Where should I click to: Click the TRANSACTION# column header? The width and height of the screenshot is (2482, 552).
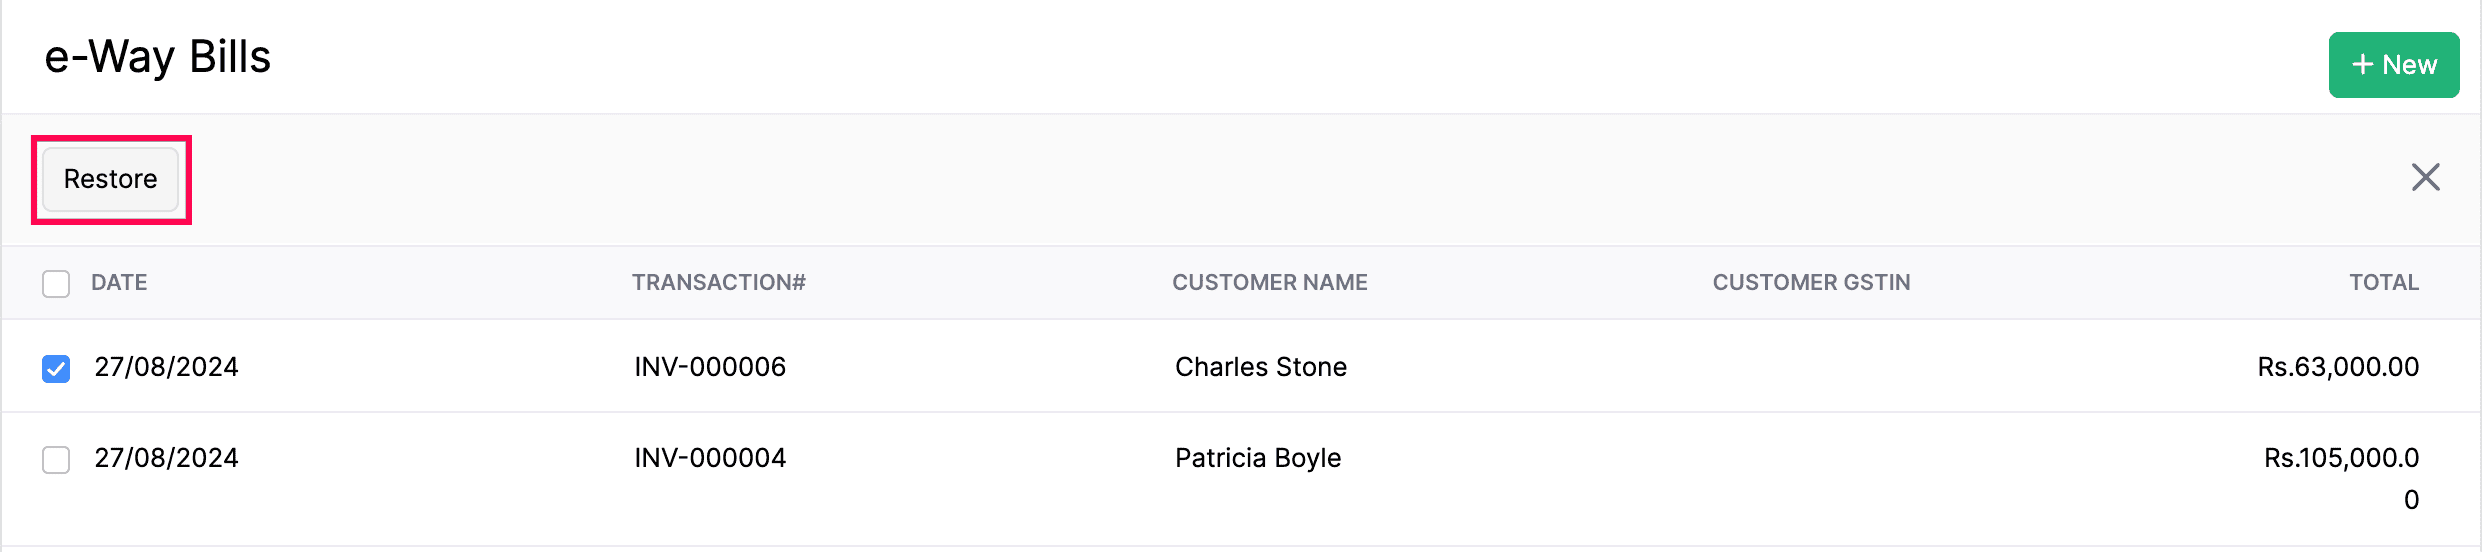pyautogui.click(x=718, y=283)
